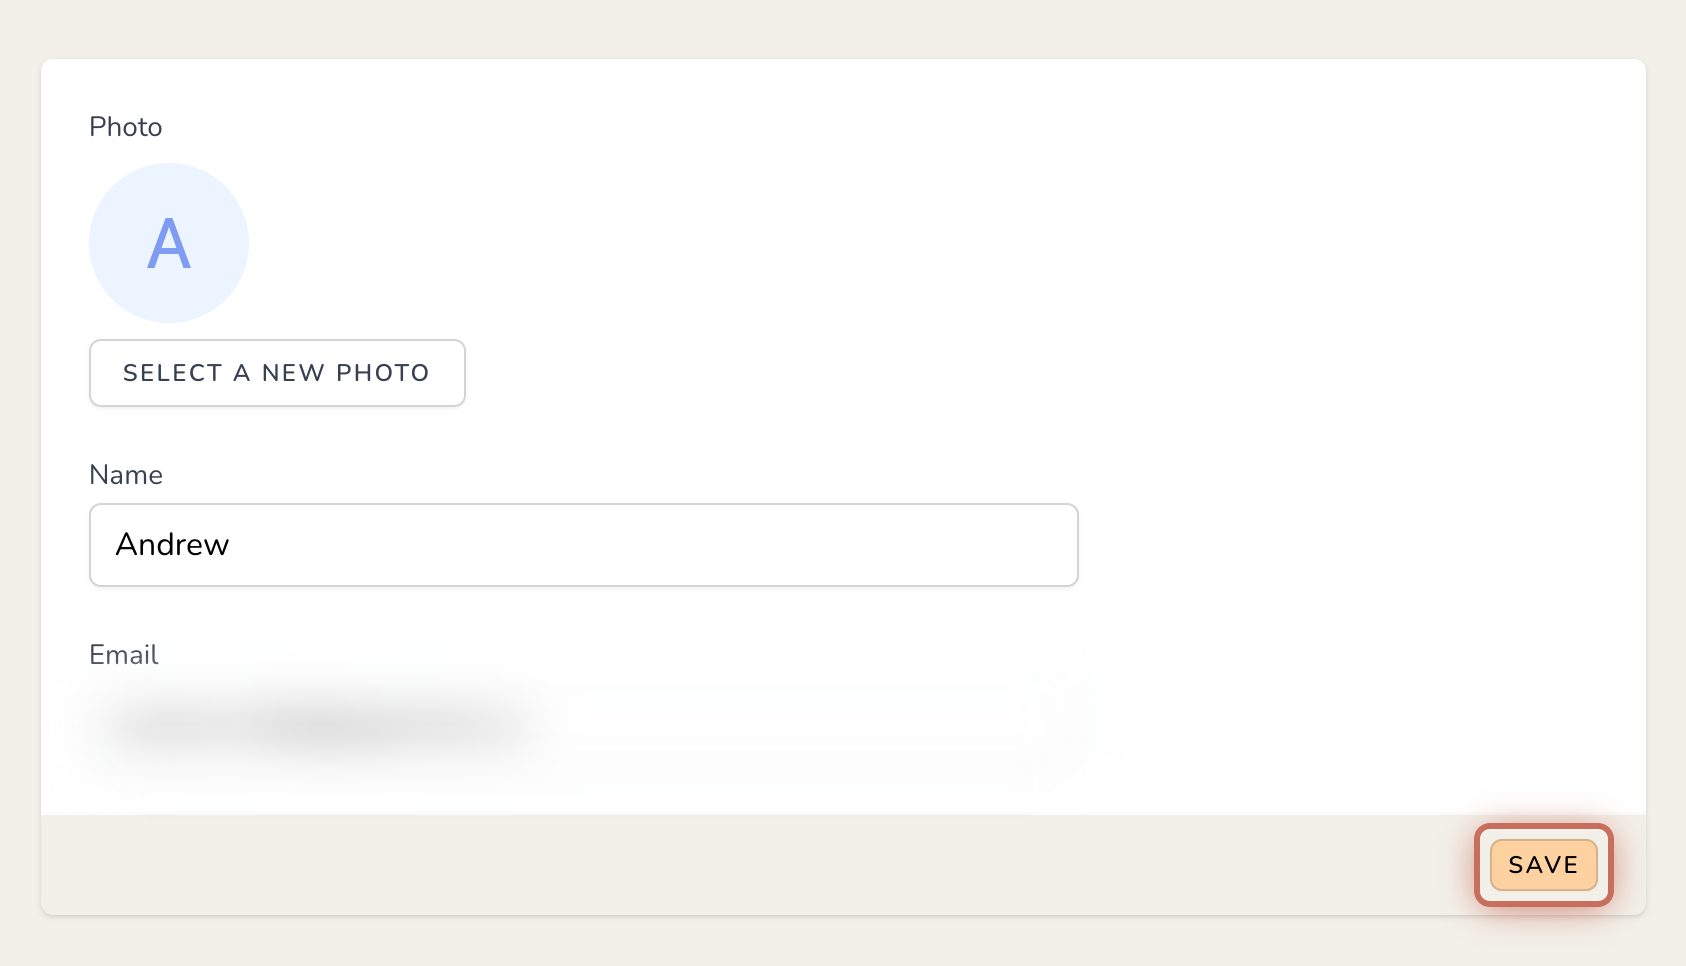Click the word PHOTO in the upload button
Image resolution: width=1686 pixels, height=966 pixels.
pyautogui.click(x=383, y=373)
